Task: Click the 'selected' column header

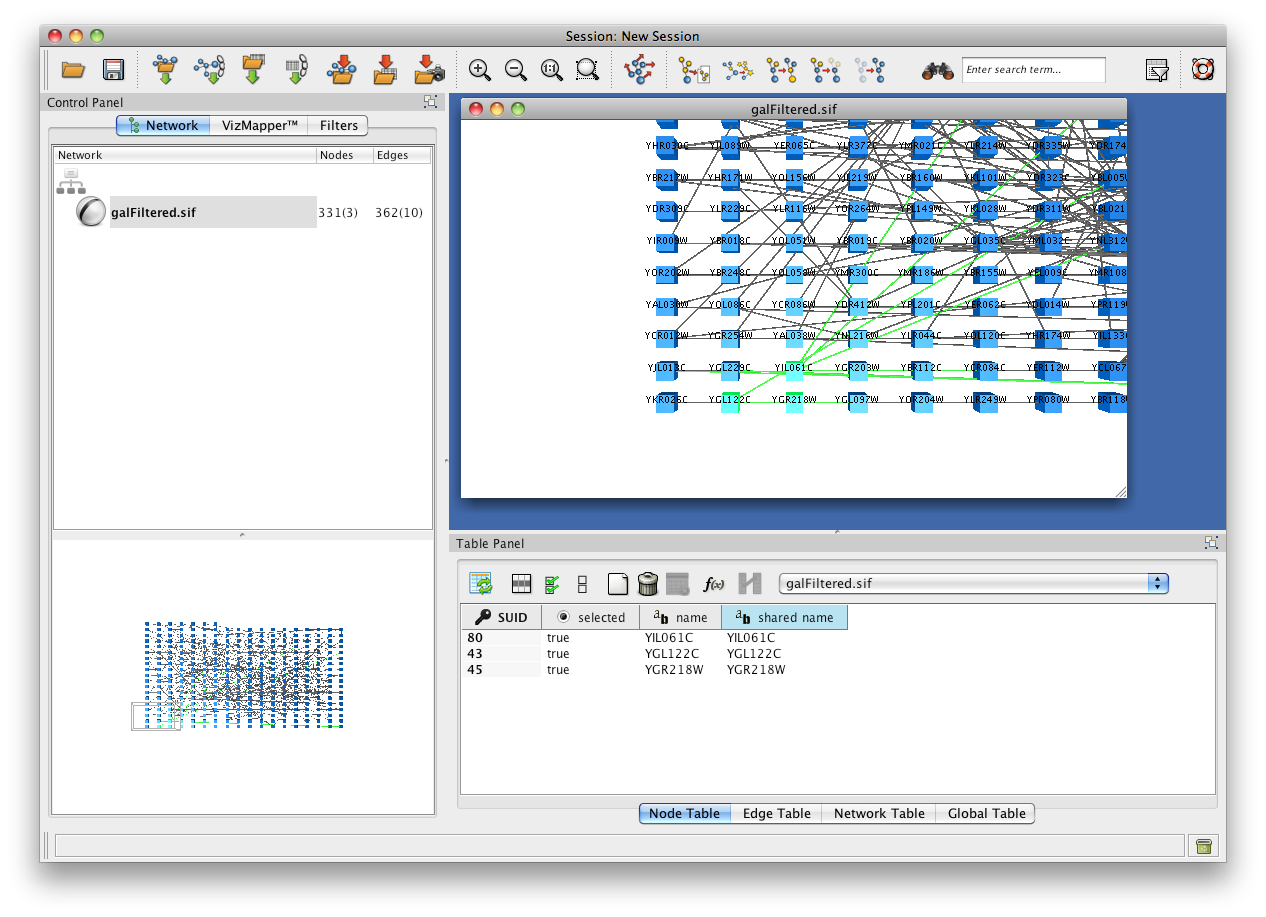Action: pos(591,618)
